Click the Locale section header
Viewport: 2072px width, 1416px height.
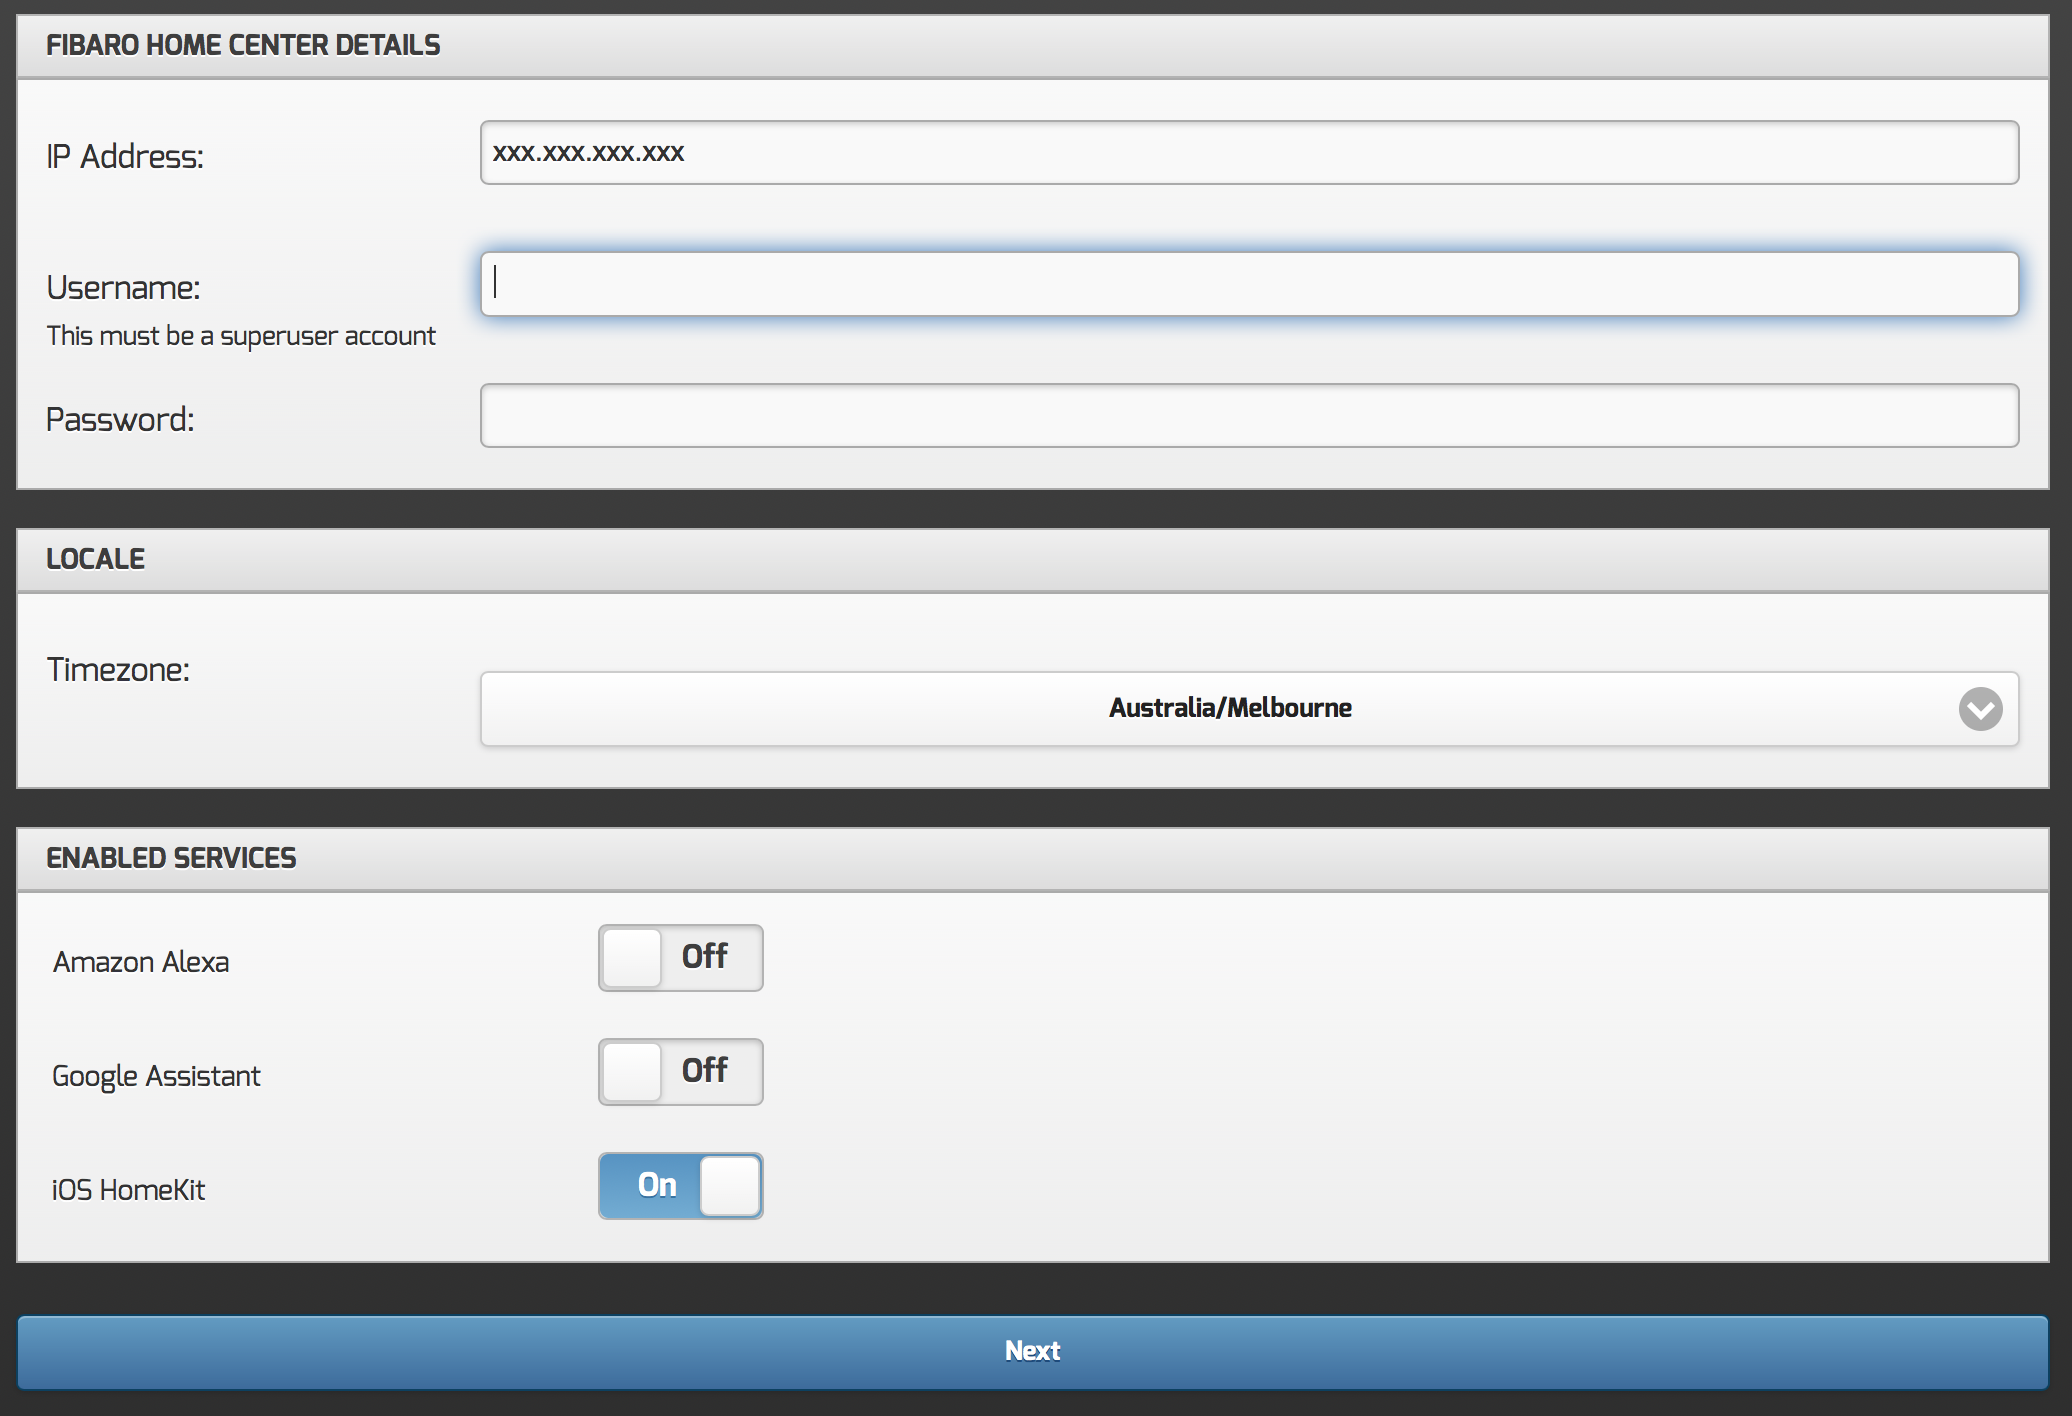coord(96,559)
